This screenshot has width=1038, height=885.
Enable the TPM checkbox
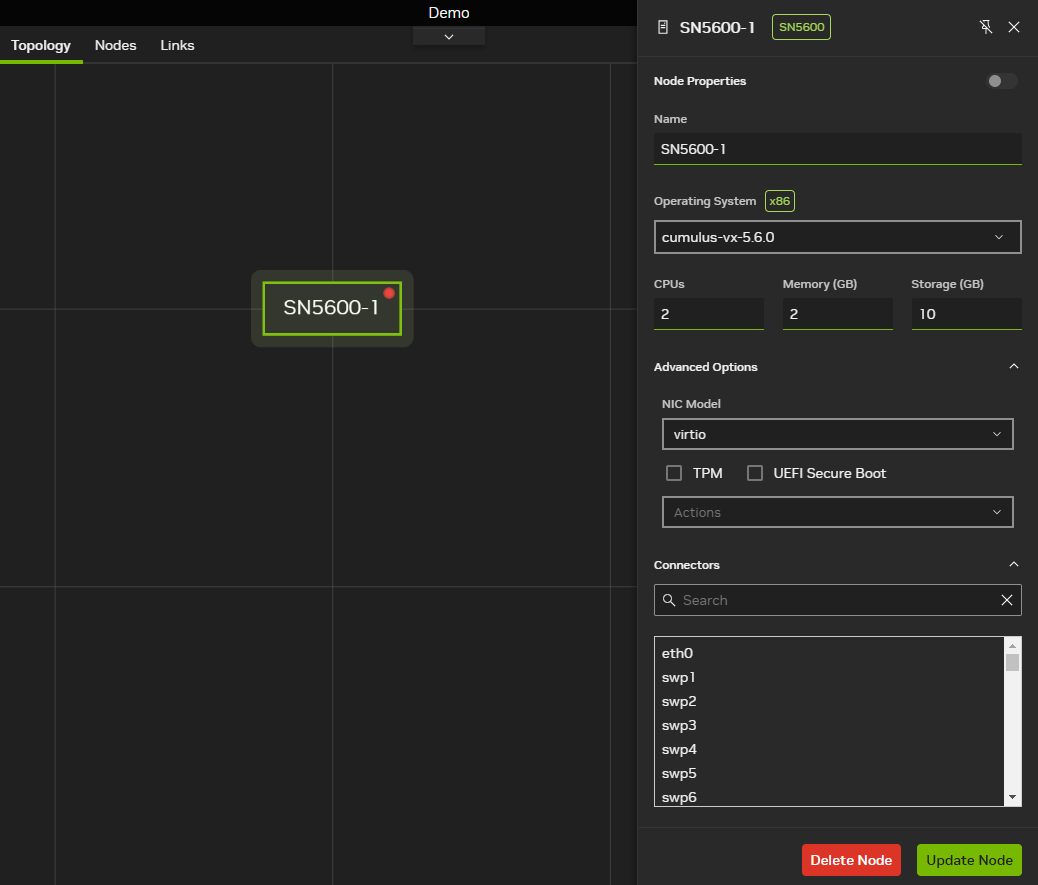674,473
